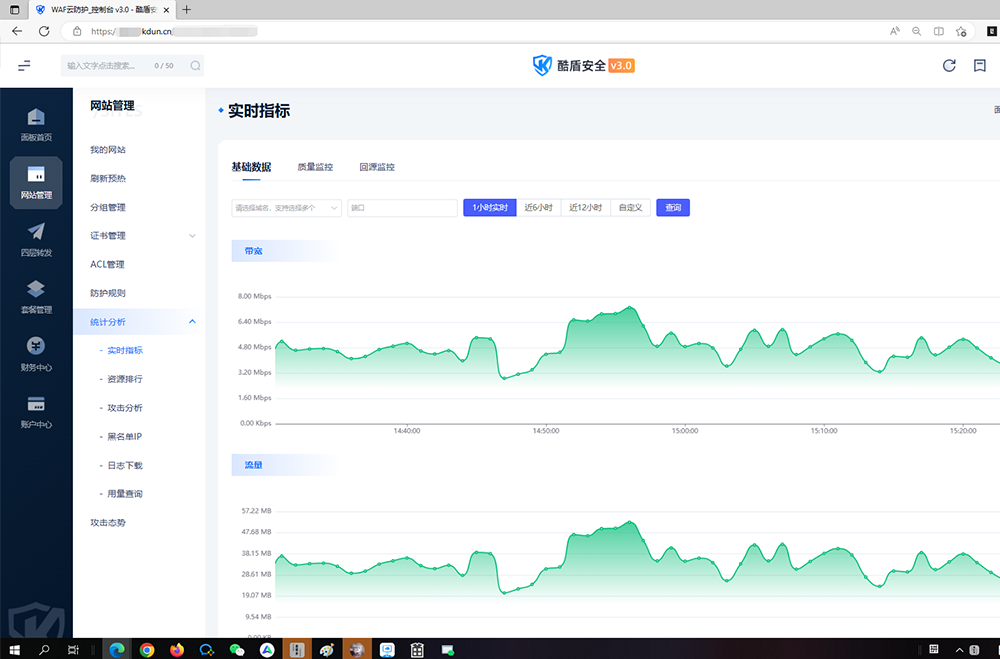Click the 查询 query button
This screenshot has width=1000, height=659.
[x=673, y=208]
